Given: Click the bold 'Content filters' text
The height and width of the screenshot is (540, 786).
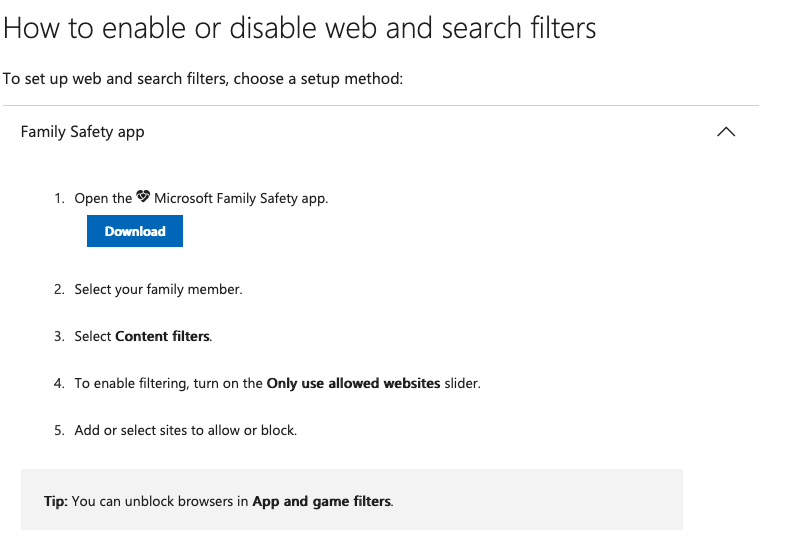Looking at the screenshot, I should click(163, 336).
